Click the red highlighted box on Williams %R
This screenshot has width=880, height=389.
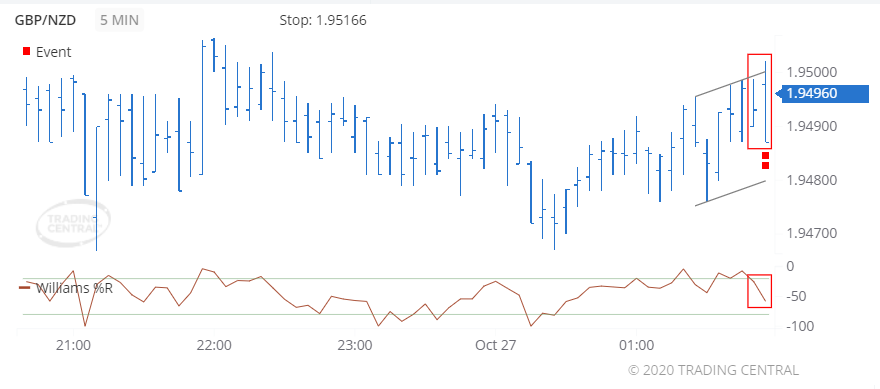coord(759,291)
